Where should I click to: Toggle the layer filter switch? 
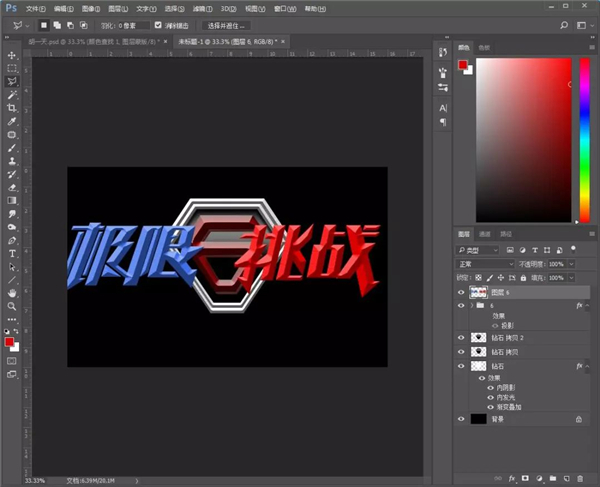[x=573, y=250]
